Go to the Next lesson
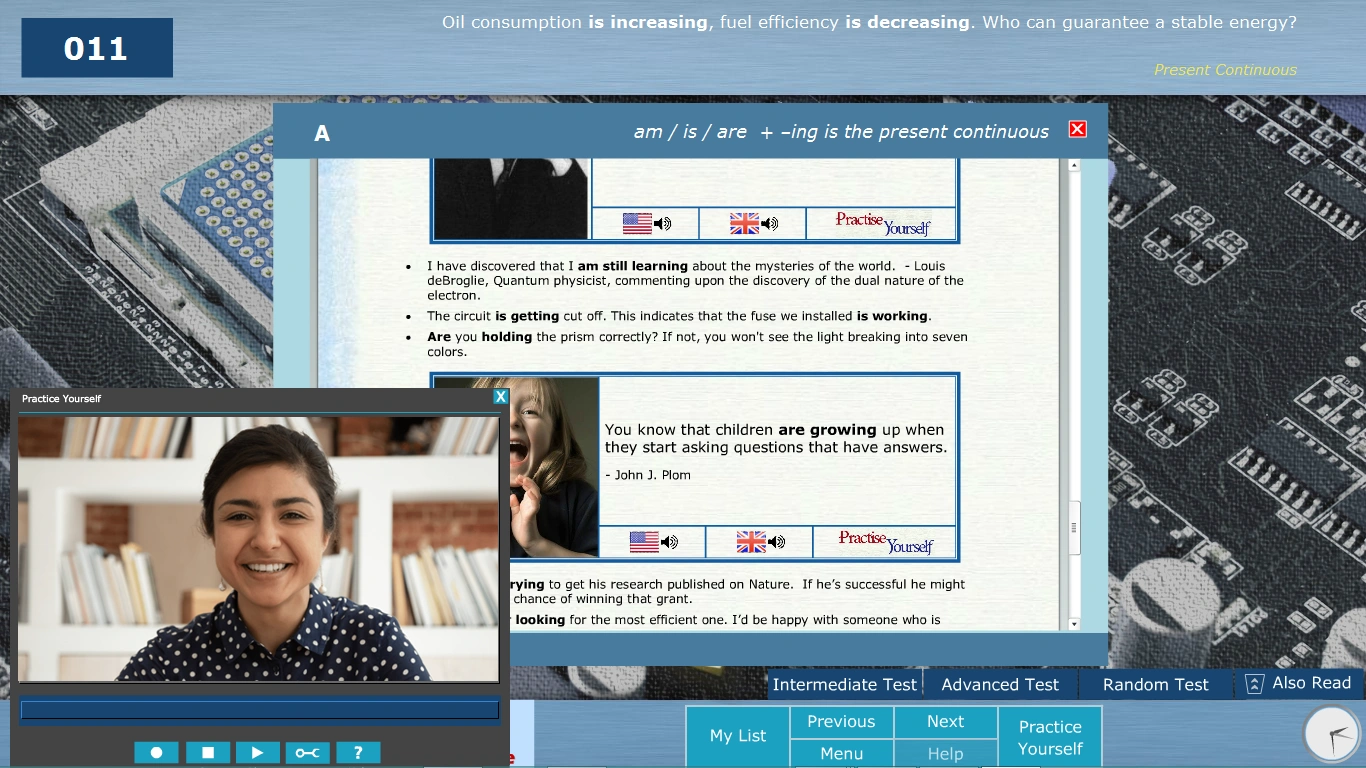Viewport: 1366px width, 768px height. pyautogui.click(x=945, y=722)
